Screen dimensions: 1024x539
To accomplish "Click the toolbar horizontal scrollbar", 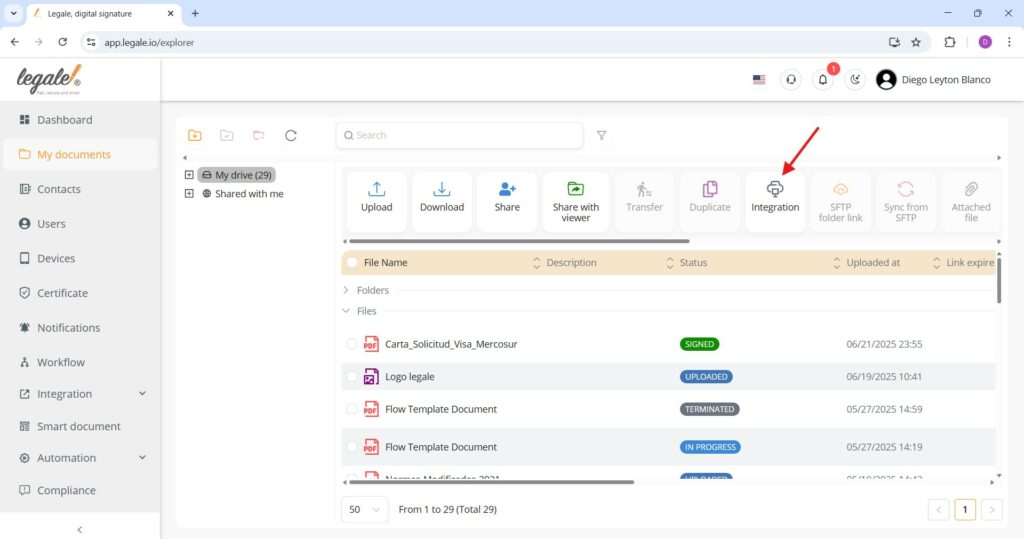I will (x=519, y=241).
